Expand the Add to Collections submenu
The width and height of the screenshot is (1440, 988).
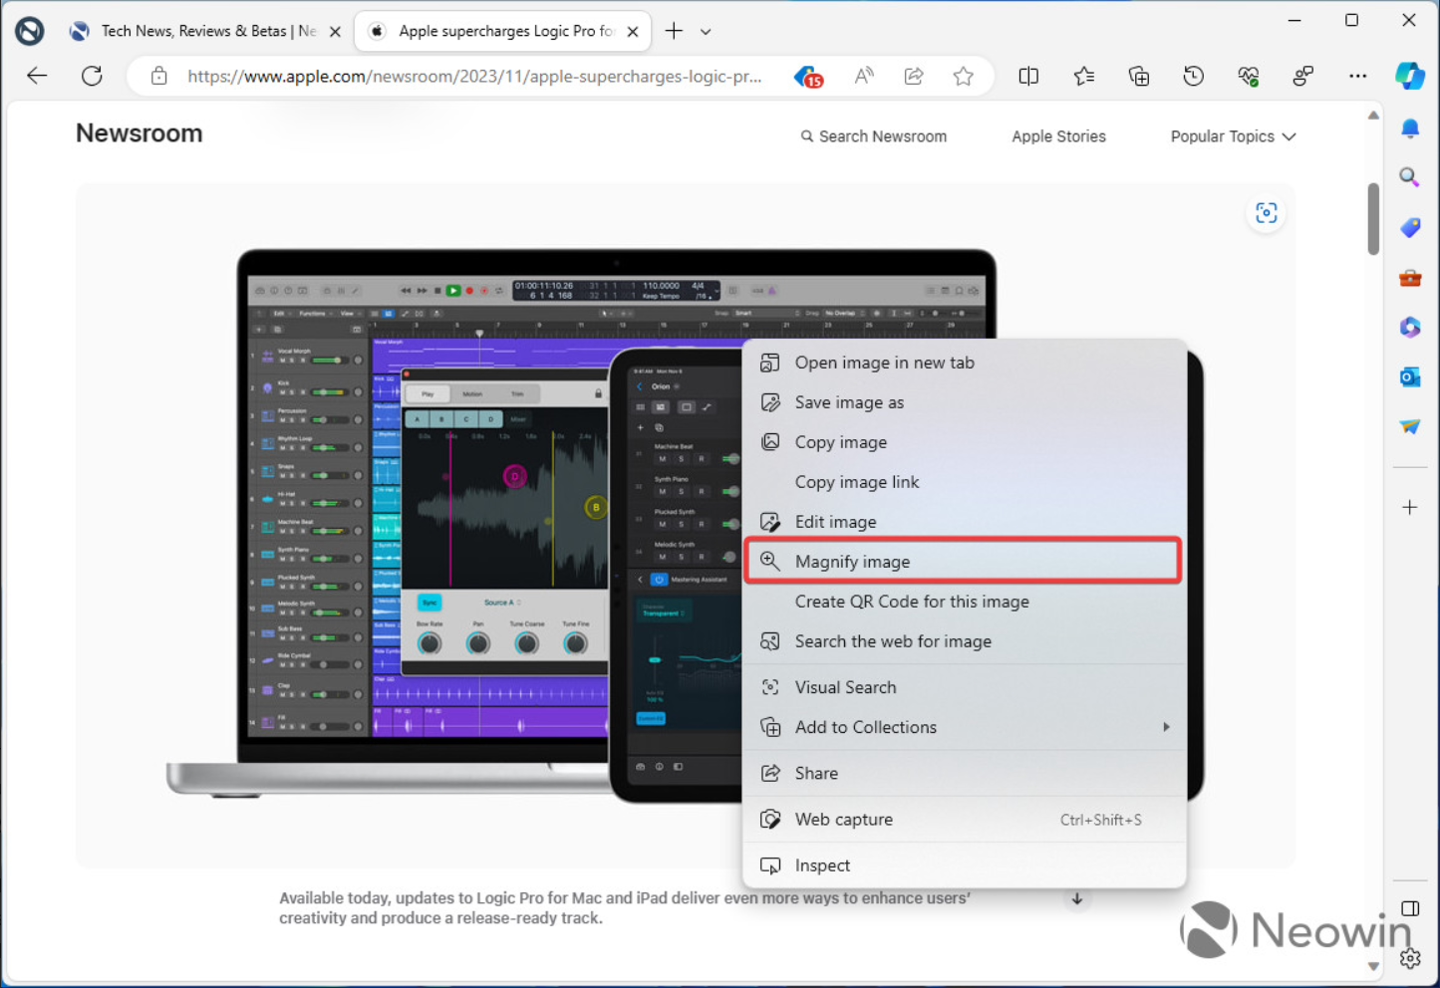tap(1165, 727)
